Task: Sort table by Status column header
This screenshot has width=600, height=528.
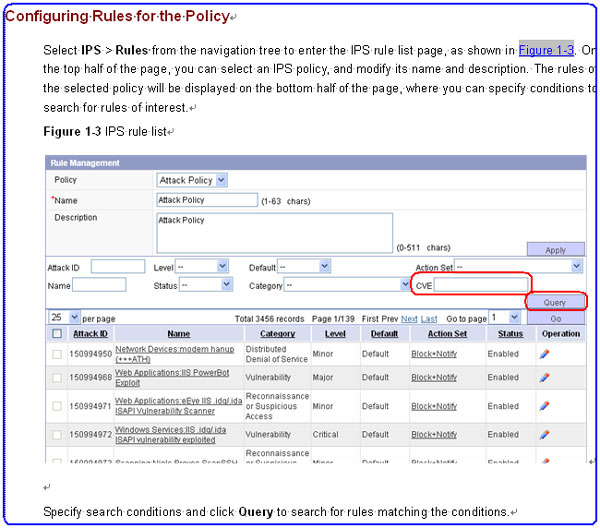Action: [x=510, y=334]
